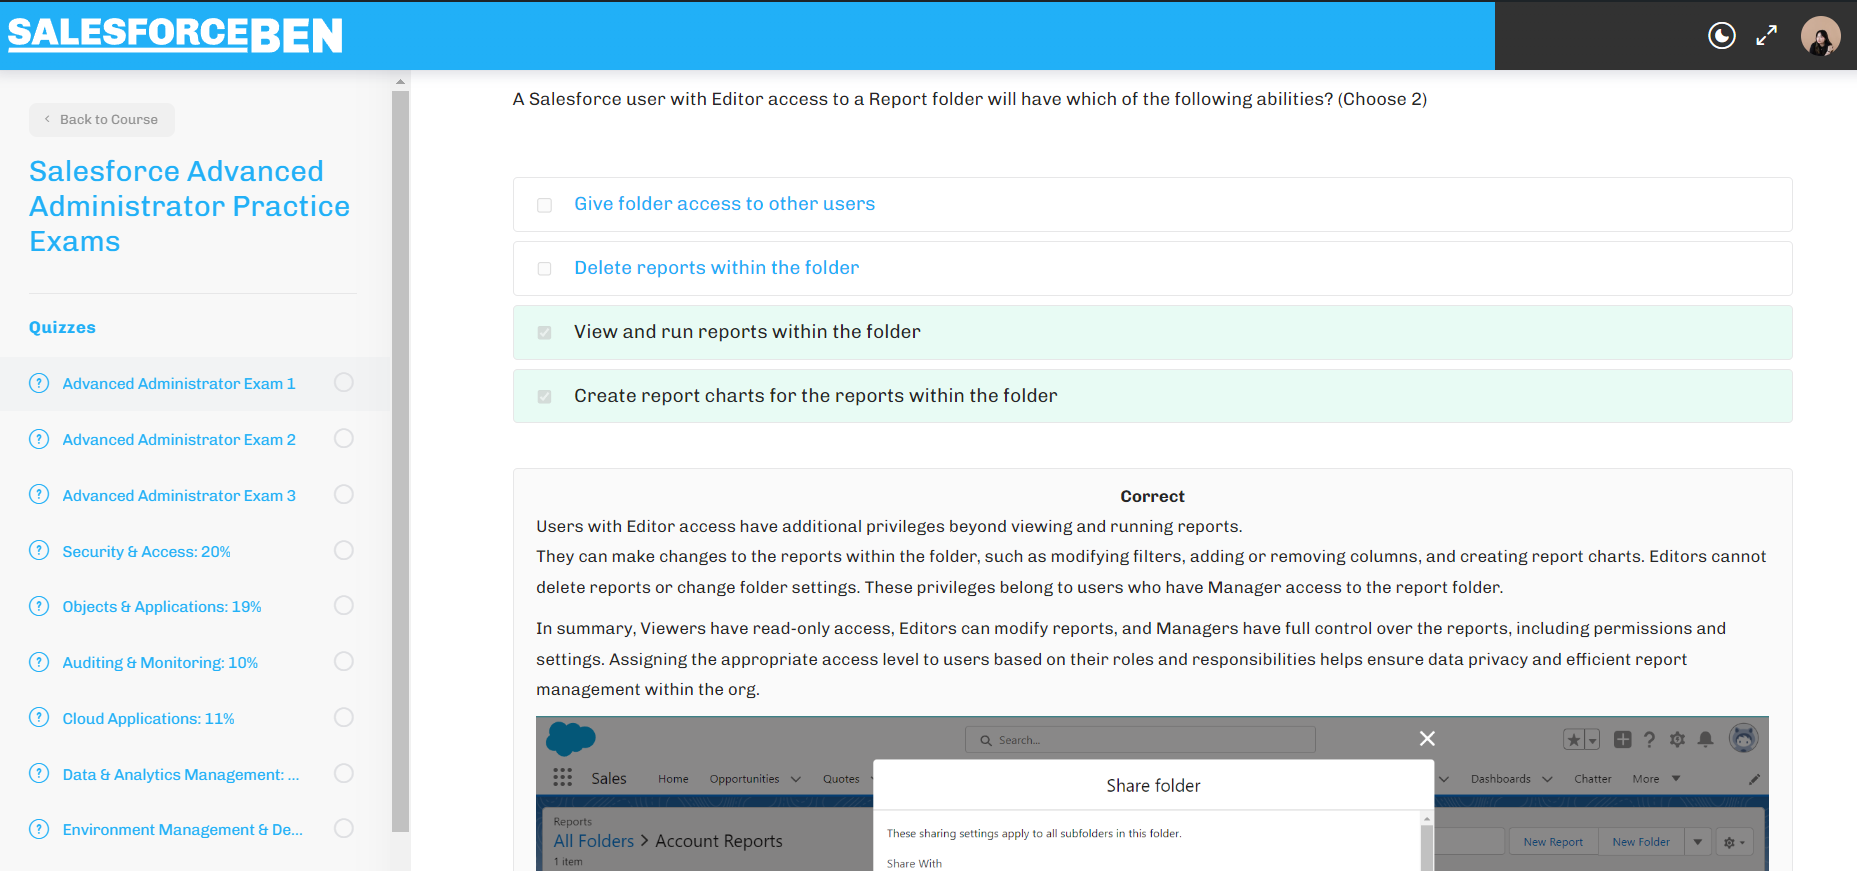Viewport: 1857px width, 871px height.
Task: Click question icon beside Advanced Administrator Exam 3
Action: [39, 495]
